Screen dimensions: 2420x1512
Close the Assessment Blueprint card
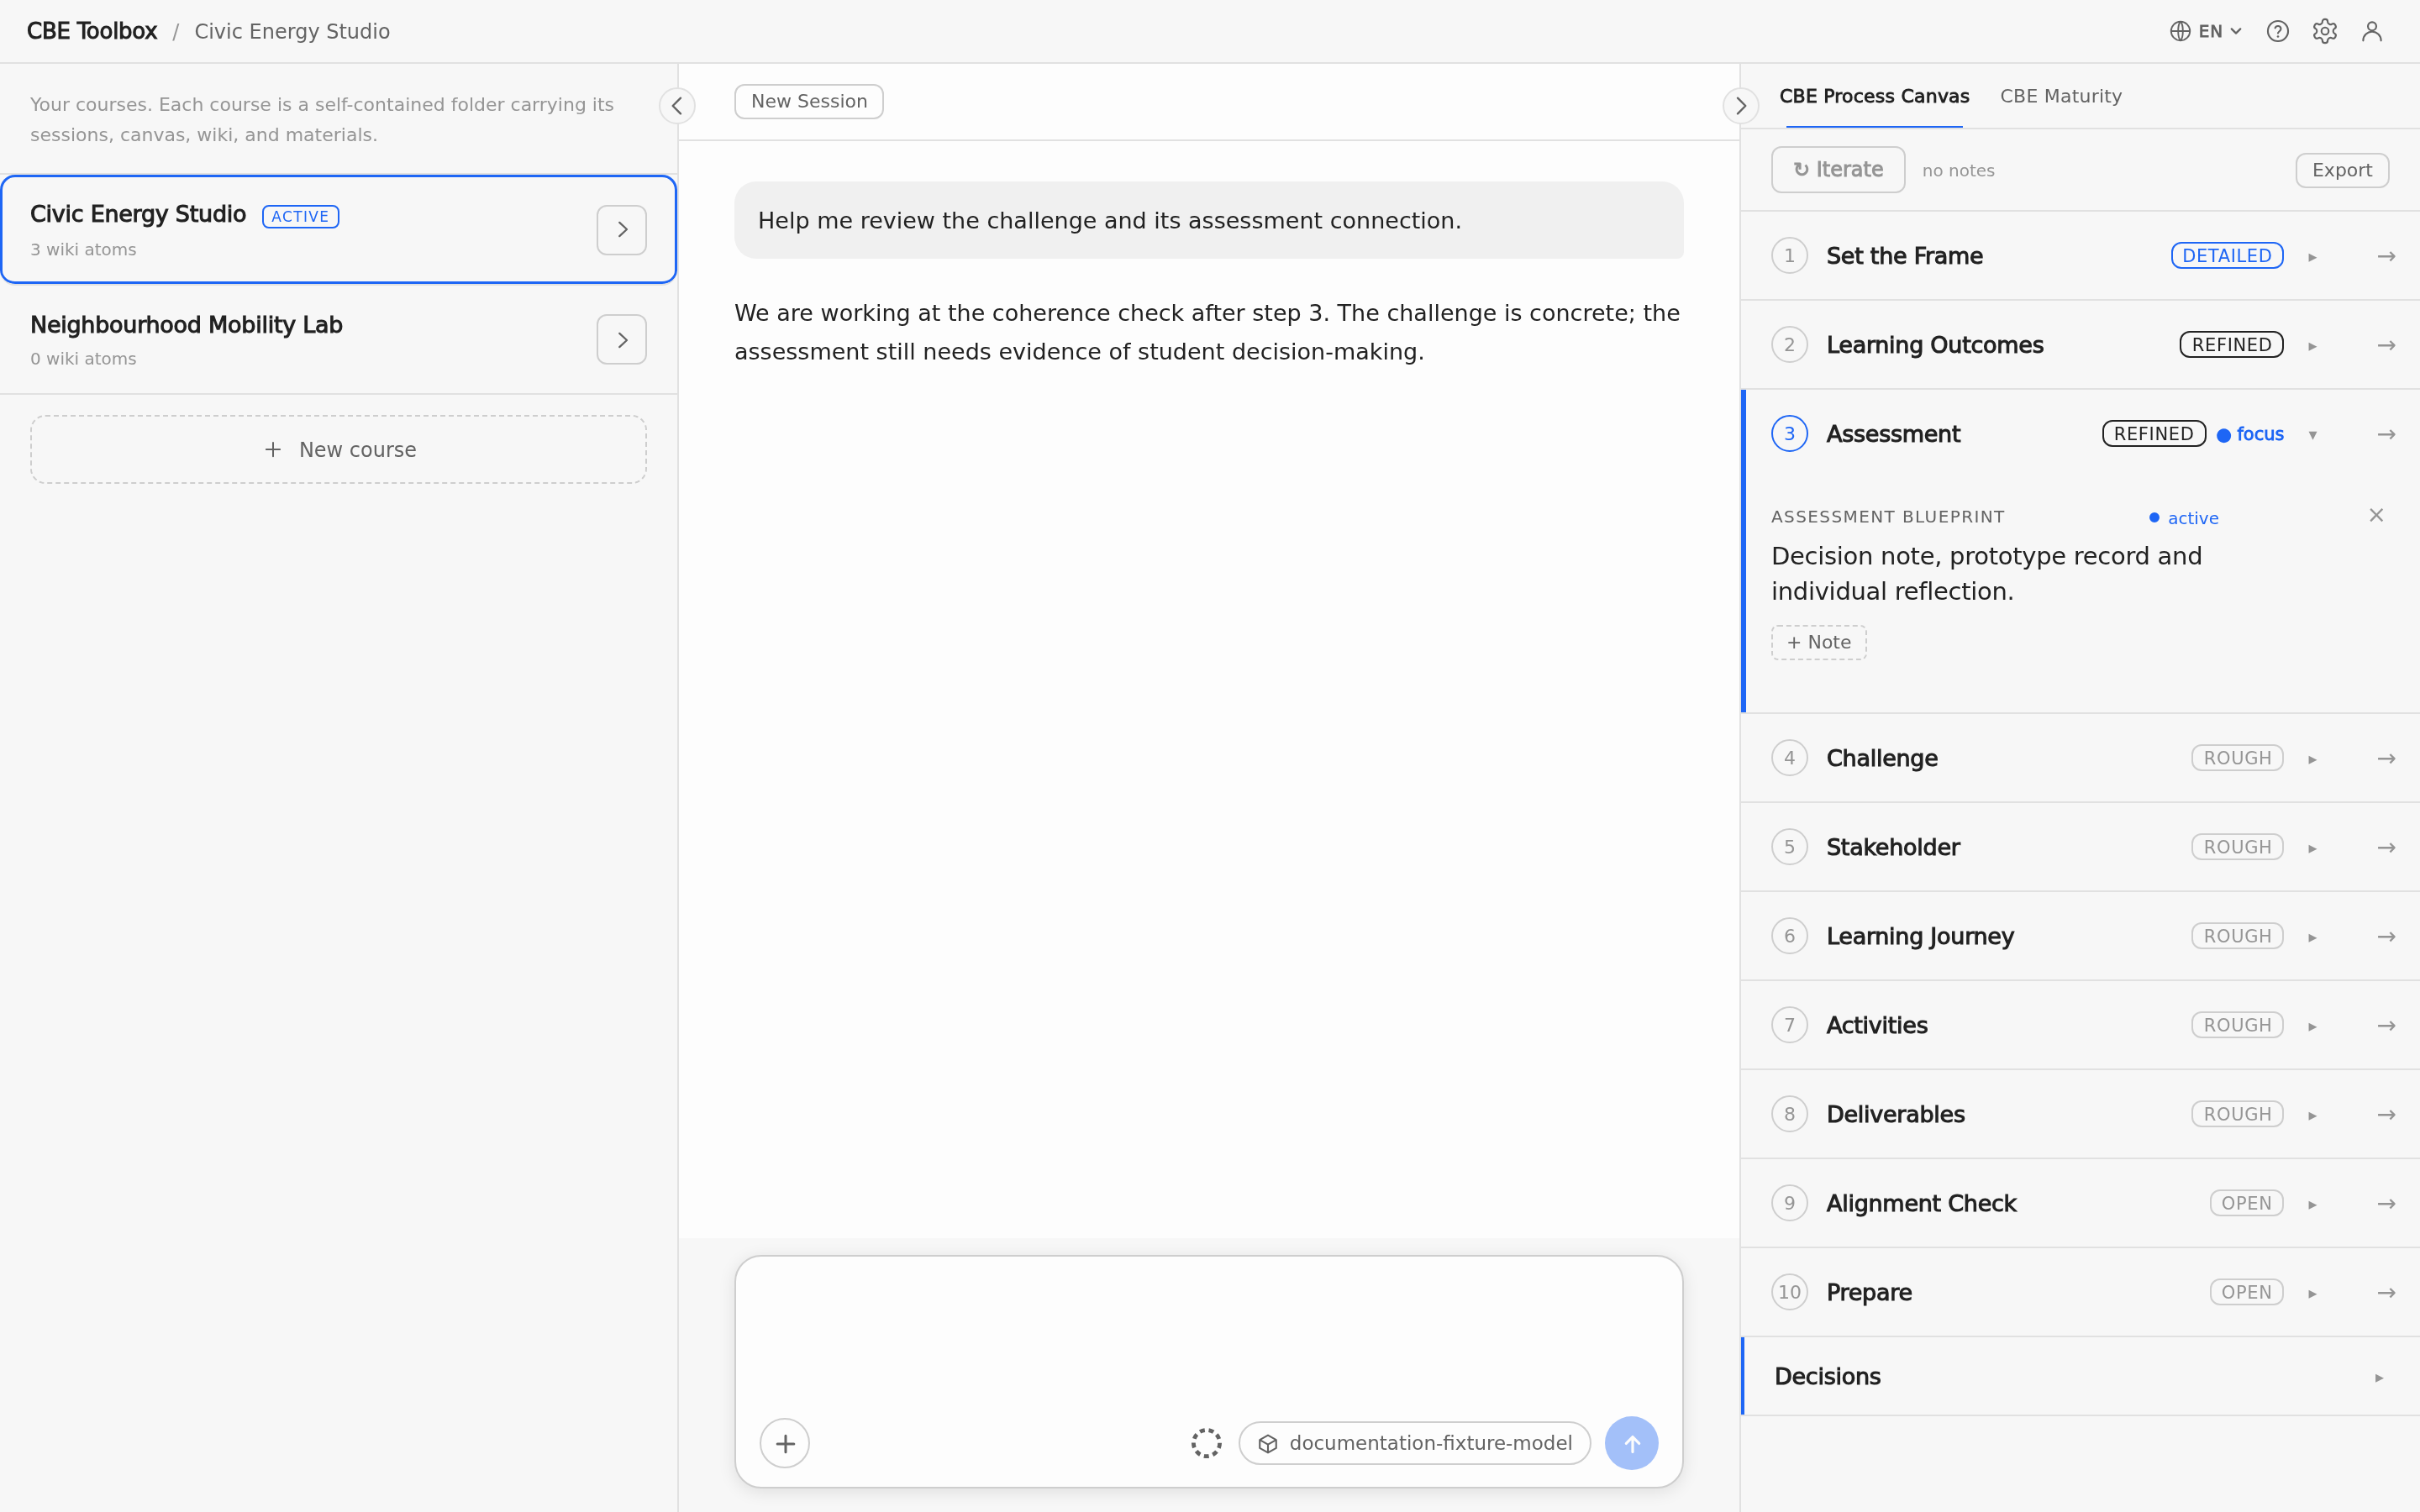(x=2376, y=515)
